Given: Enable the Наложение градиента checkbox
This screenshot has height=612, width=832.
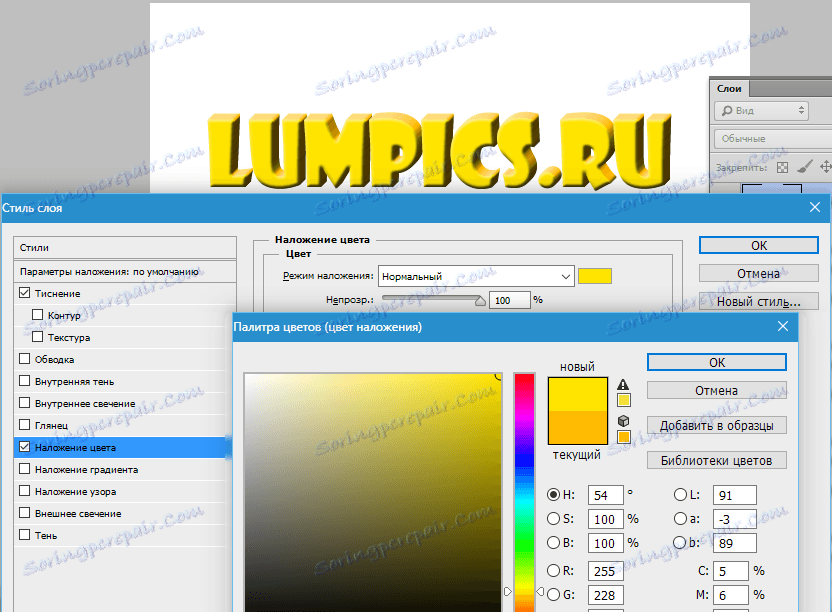Looking at the screenshot, I should point(24,469).
